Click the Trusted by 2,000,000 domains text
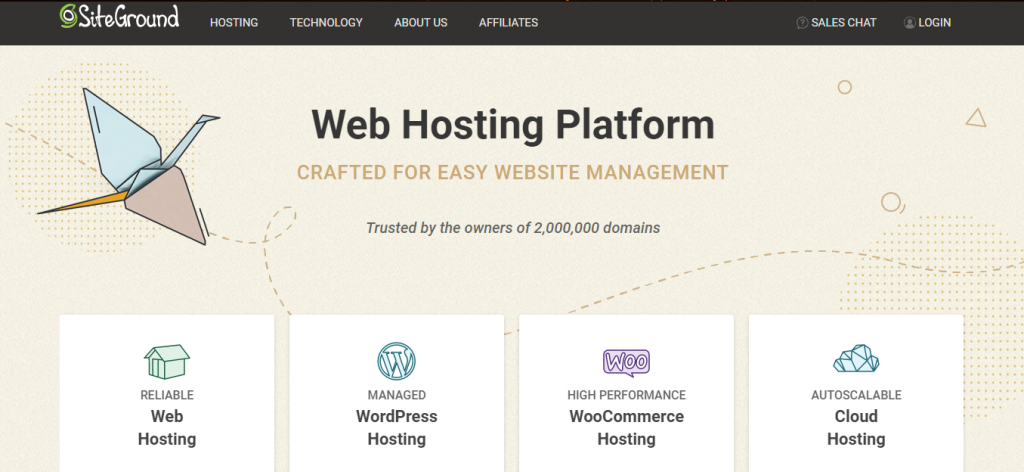 point(513,228)
